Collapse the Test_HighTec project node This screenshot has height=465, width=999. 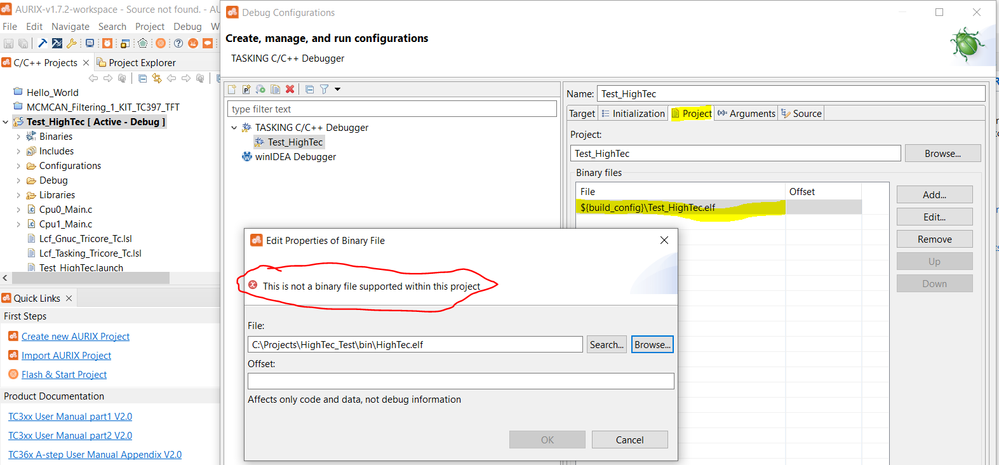(x=6, y=122)
